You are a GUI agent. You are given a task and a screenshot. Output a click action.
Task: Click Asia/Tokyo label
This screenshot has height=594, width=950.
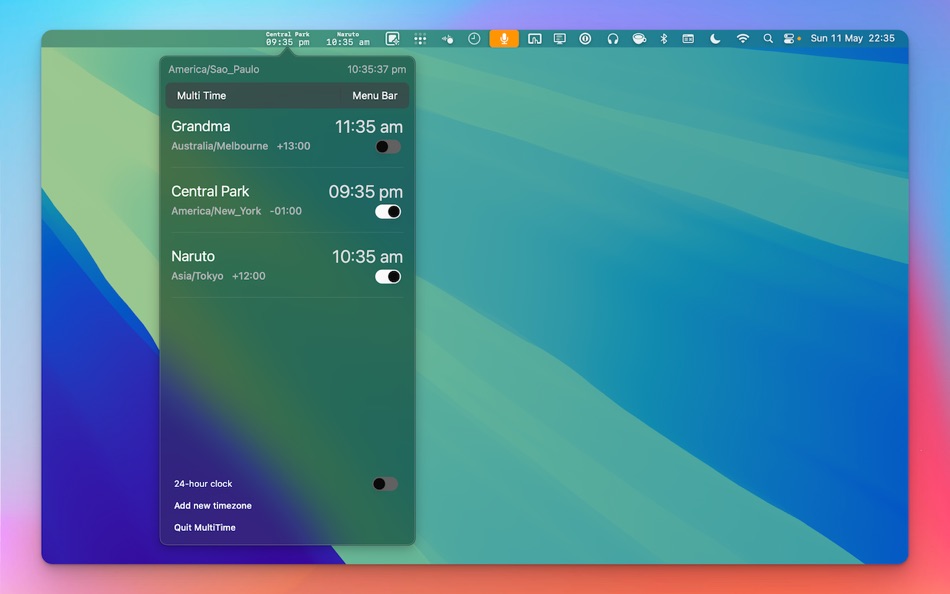[197, 276]
